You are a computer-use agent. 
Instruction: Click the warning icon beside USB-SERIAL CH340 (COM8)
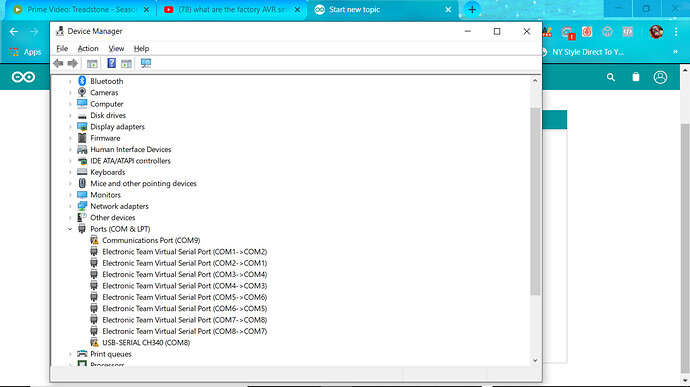(x=94, y=343)
